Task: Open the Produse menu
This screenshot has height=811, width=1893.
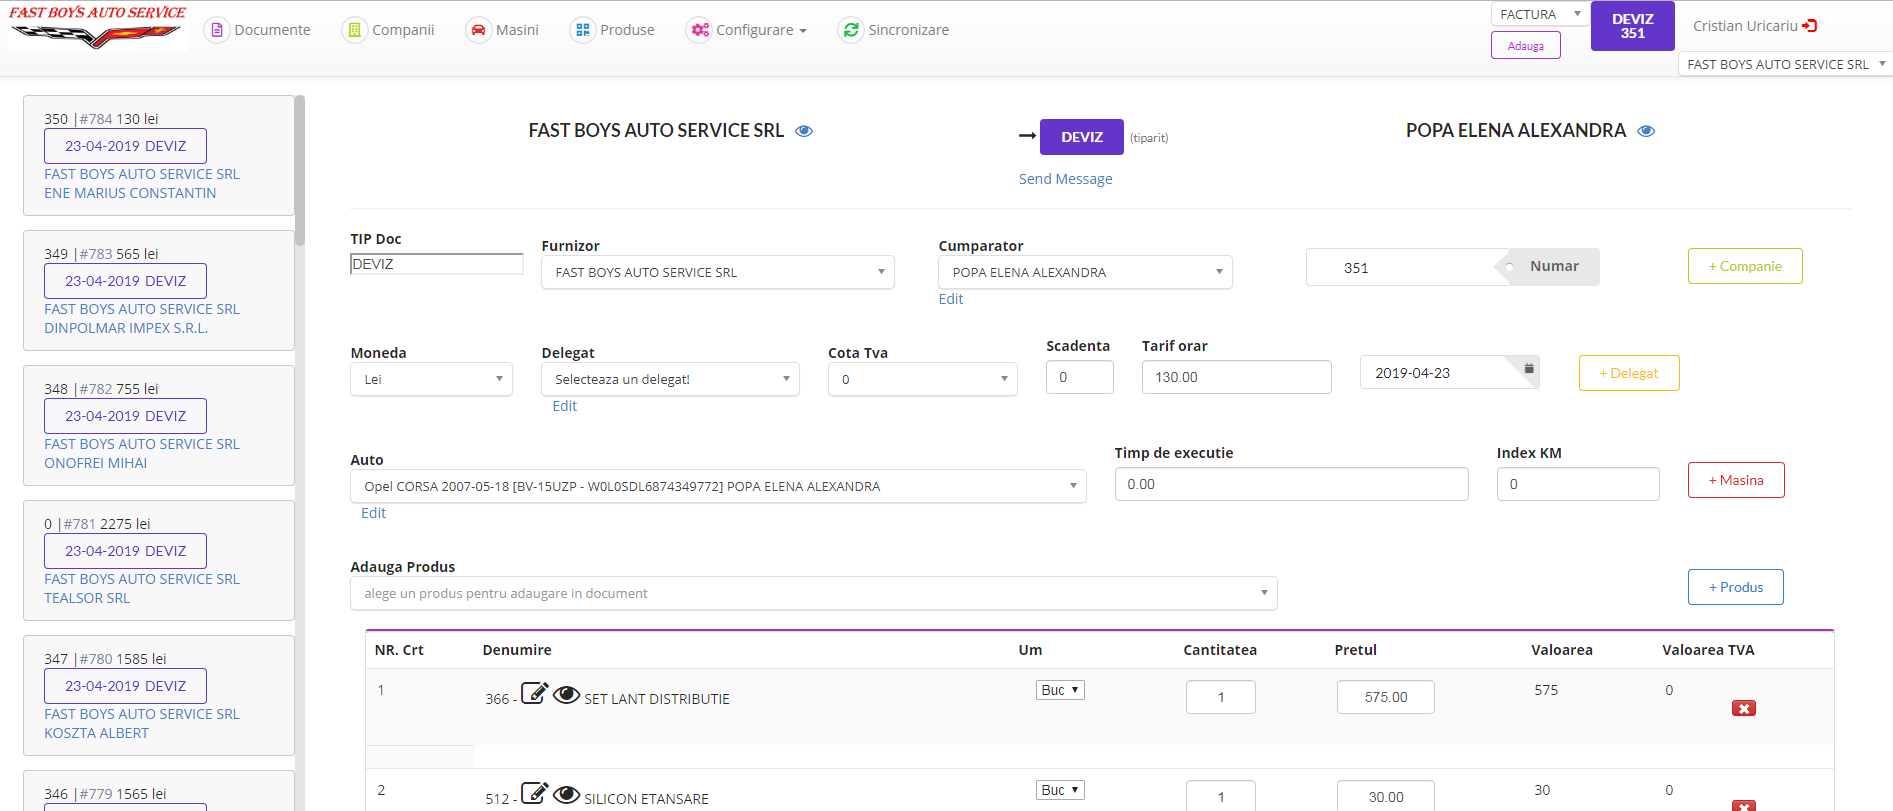Action: [x=613, y=30]
